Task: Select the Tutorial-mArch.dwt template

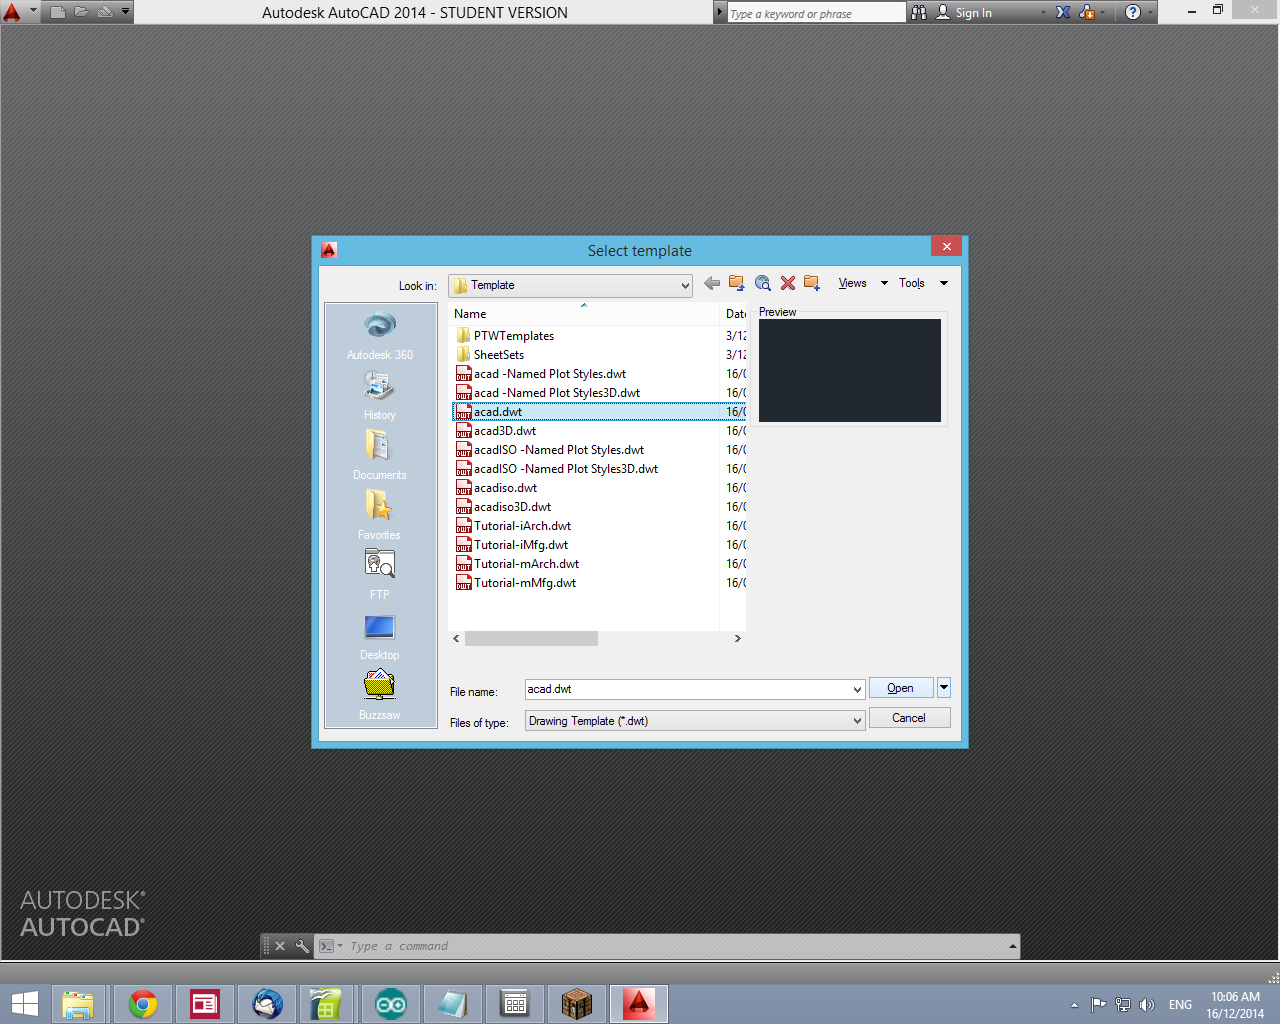Action: [x=524, y=563]
